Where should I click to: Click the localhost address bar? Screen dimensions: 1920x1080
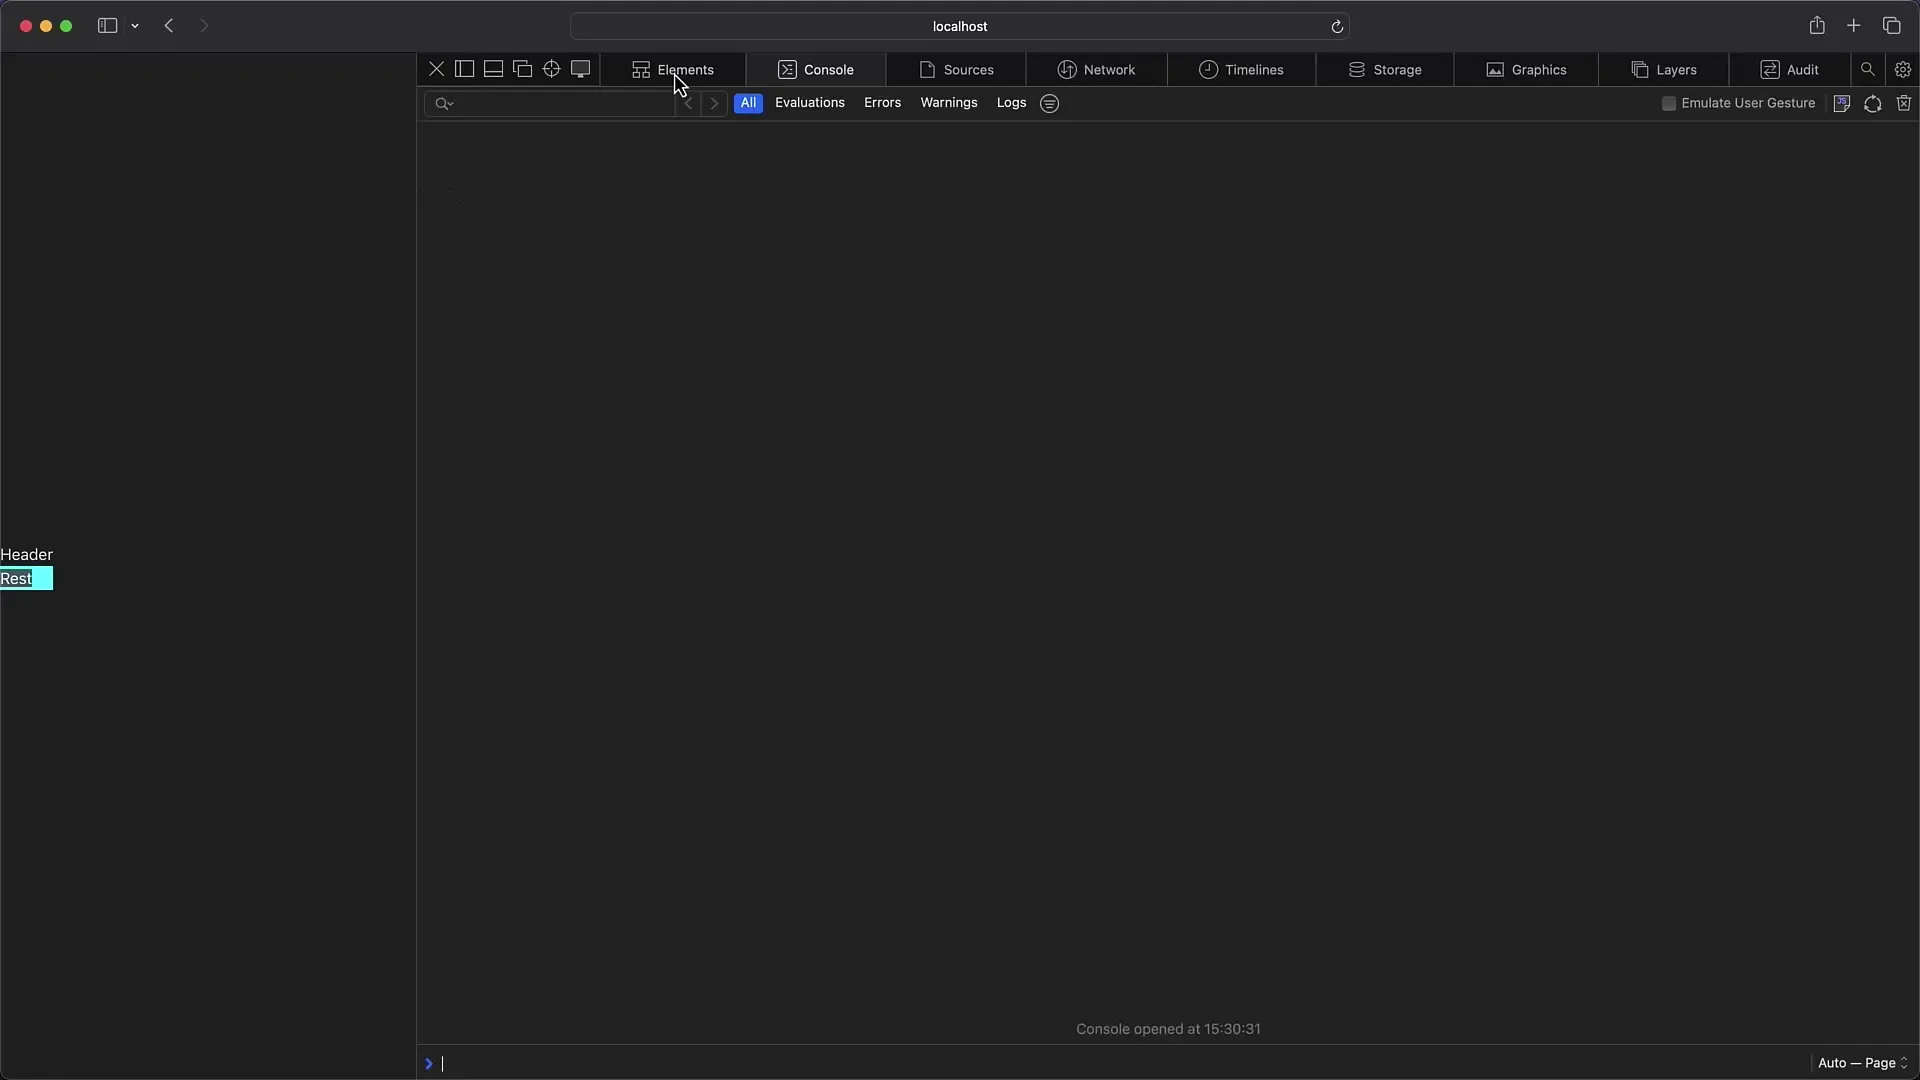tap(960, 26)
